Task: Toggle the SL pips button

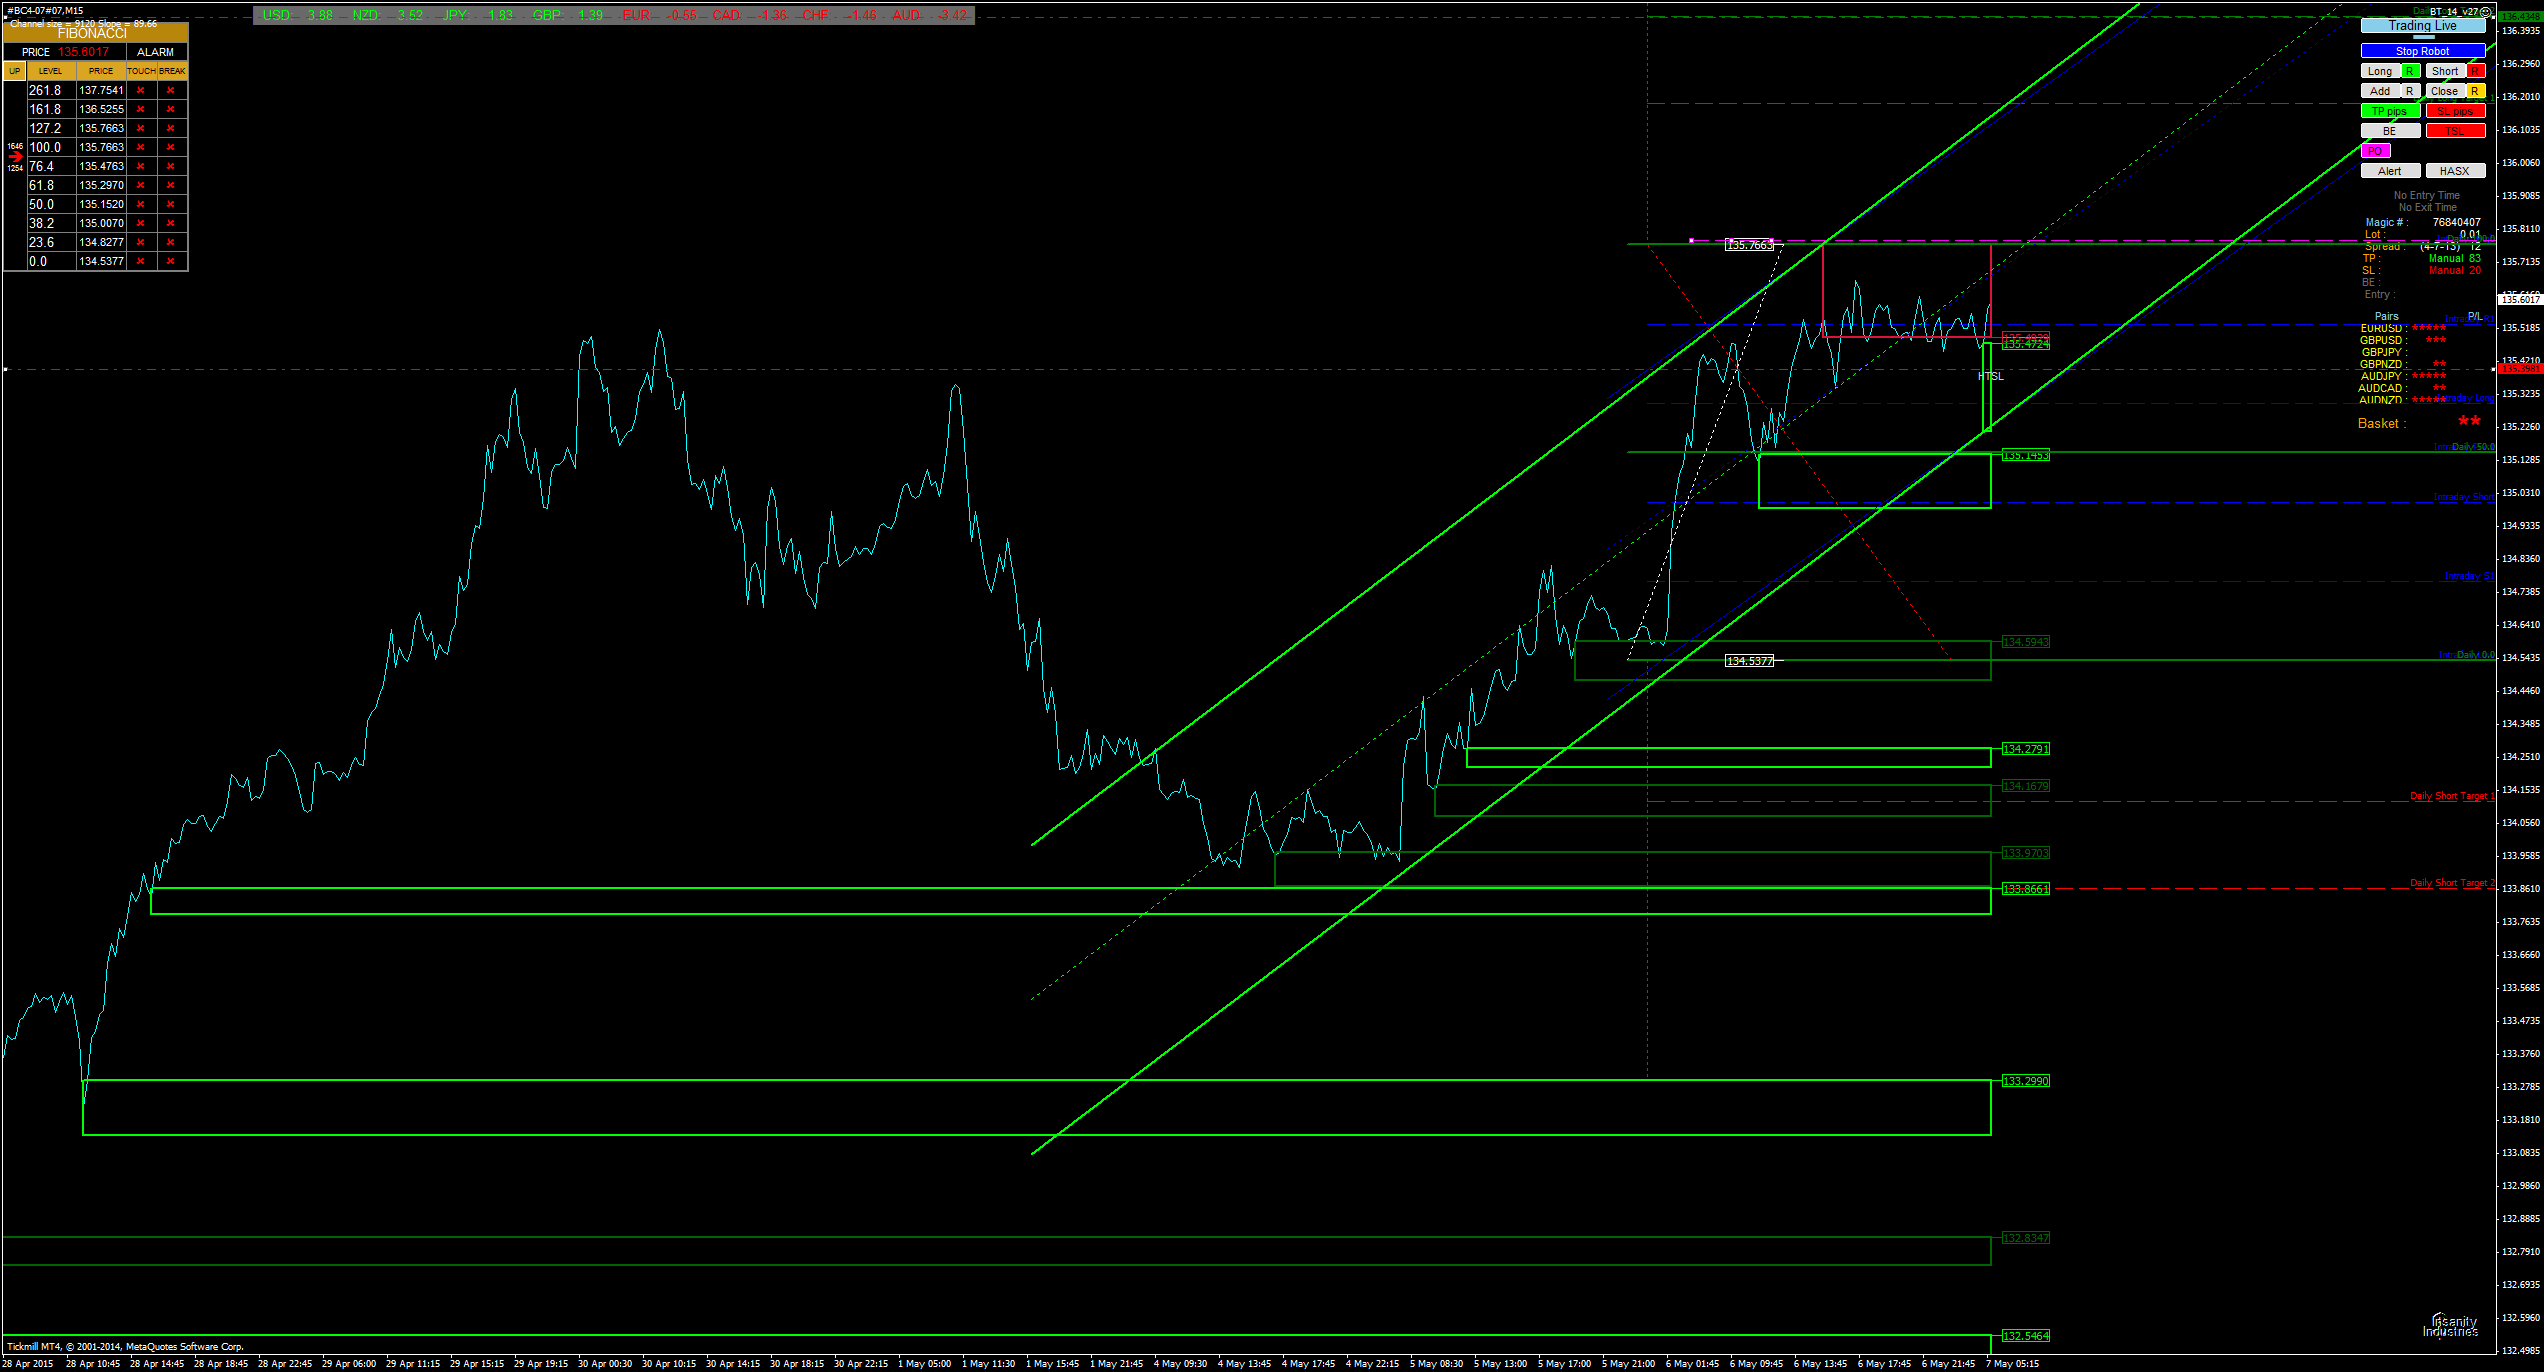Action: tap(2455, 111)
